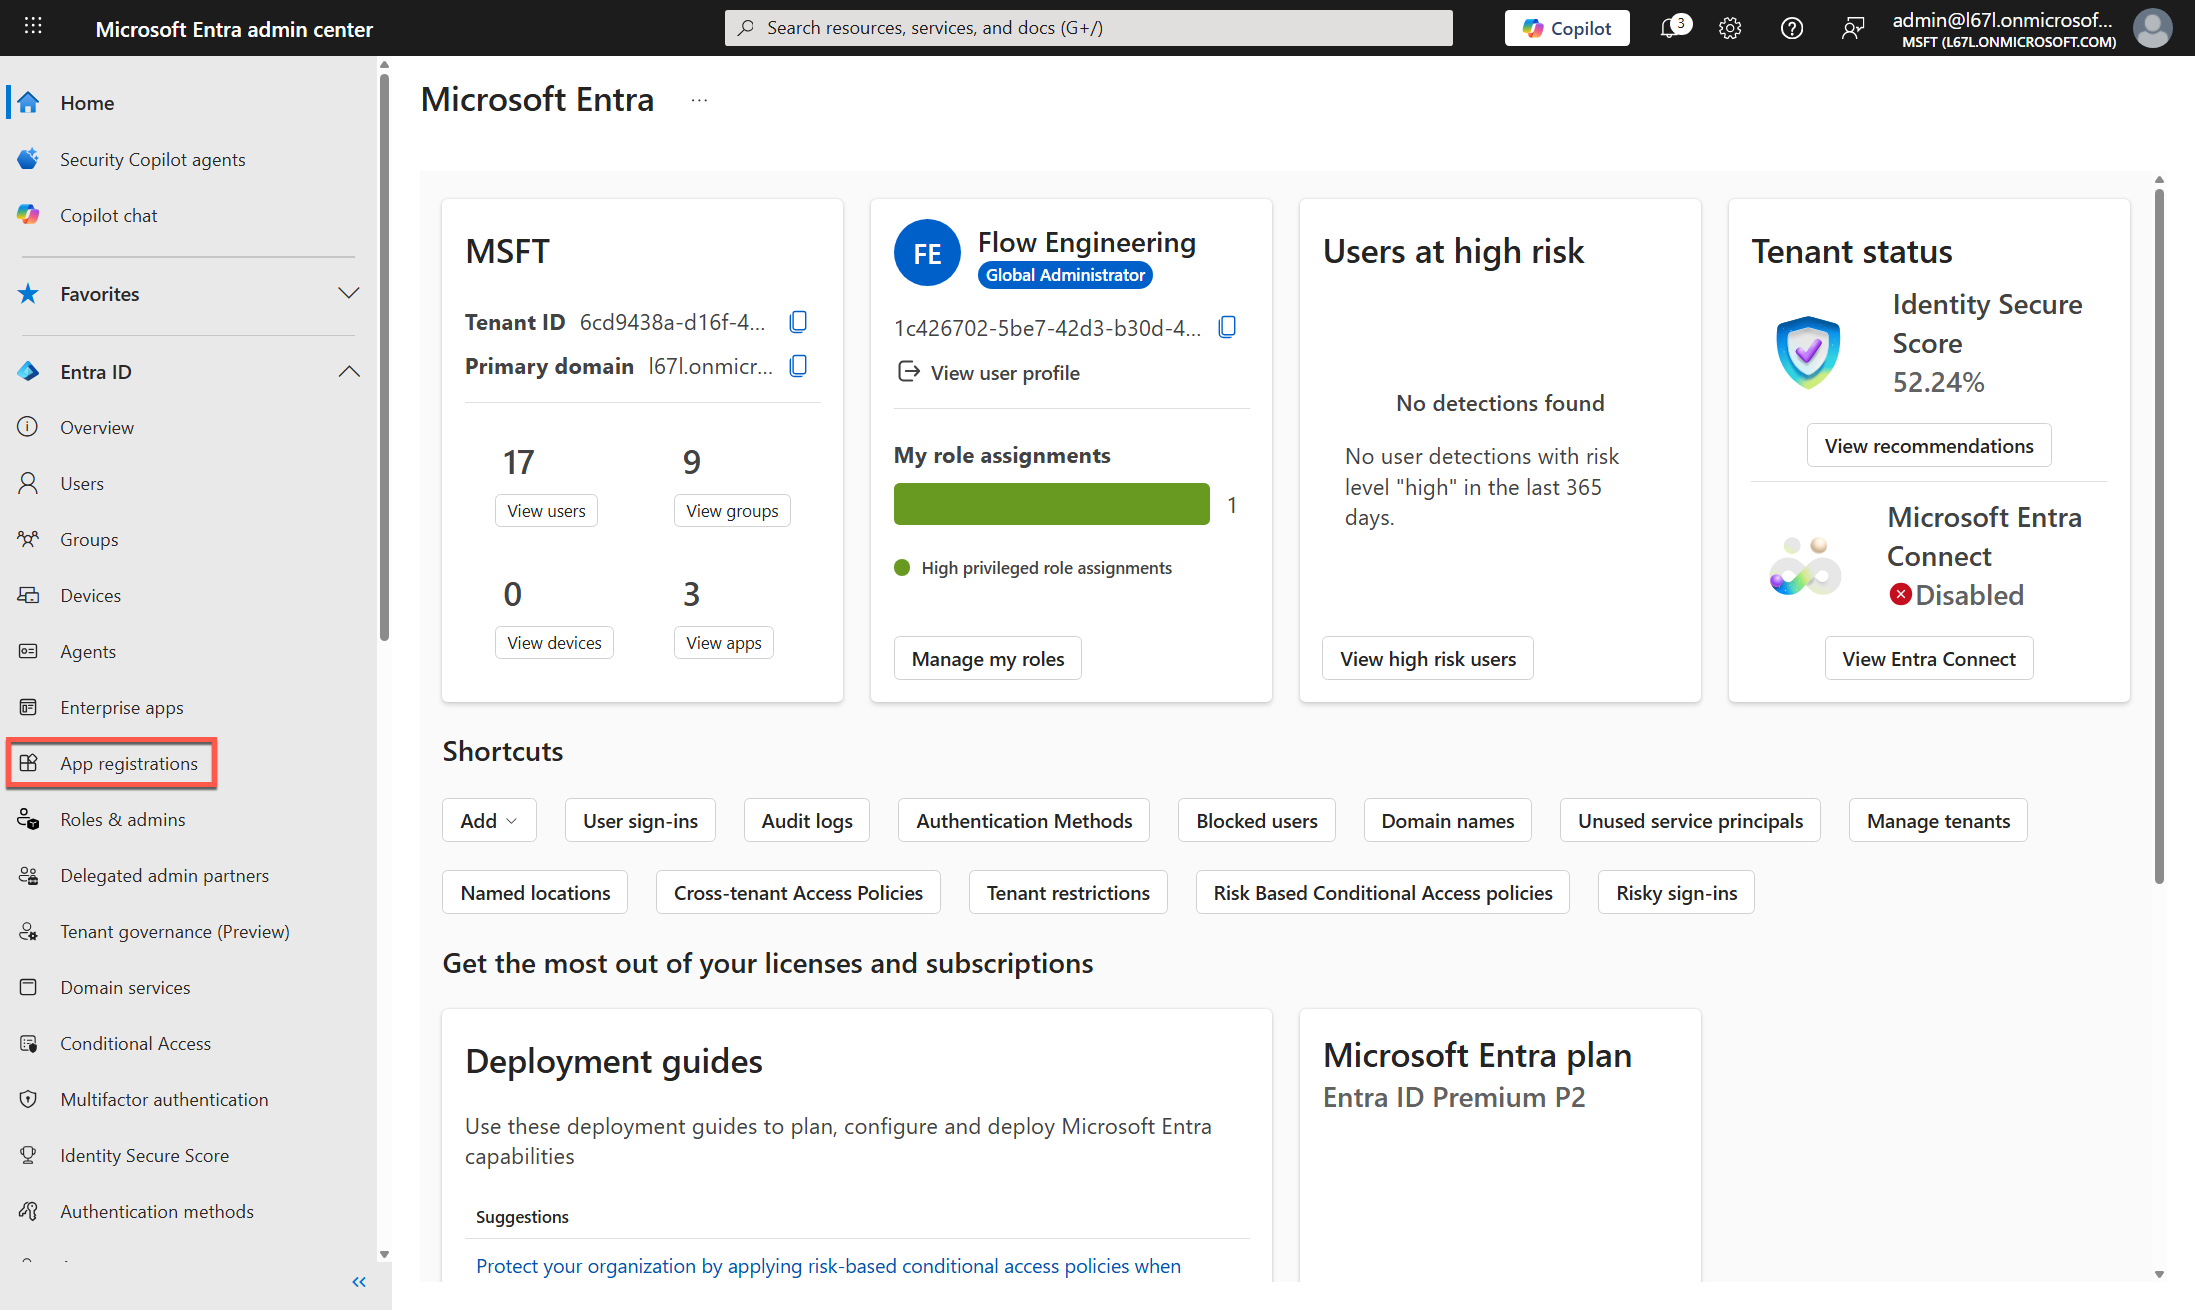2195x1310 pixels.
Task: Select App registrations menu item
Action: pos(129,763)
